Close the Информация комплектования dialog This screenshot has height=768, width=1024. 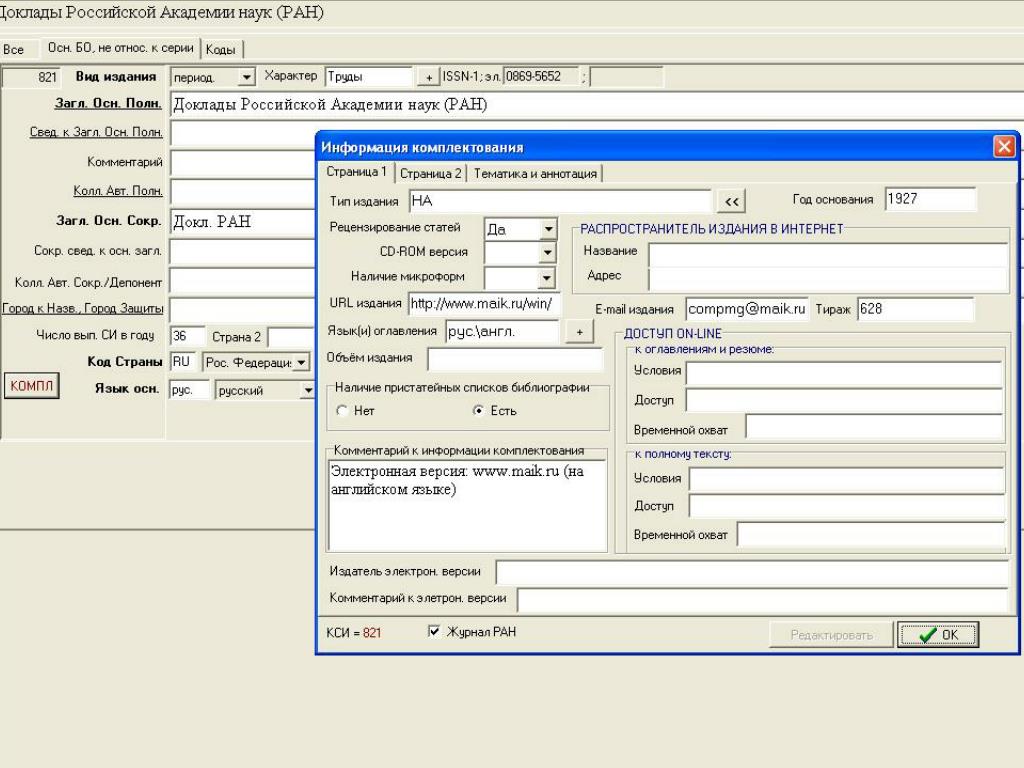1004,146
